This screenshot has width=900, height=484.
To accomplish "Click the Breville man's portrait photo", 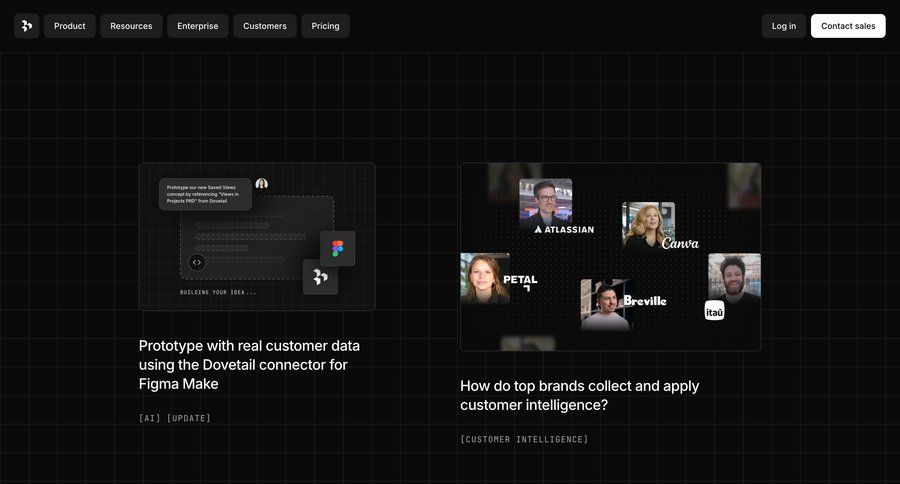I will pos(606,305).
